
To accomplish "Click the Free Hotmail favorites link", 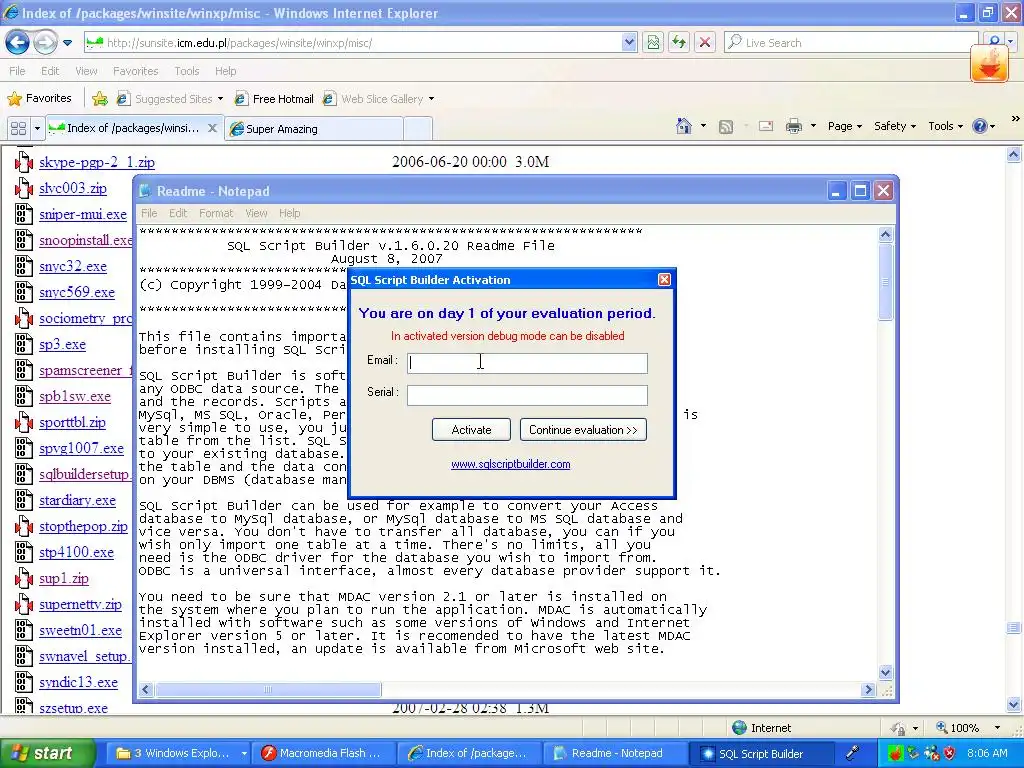I will [283, 99].
